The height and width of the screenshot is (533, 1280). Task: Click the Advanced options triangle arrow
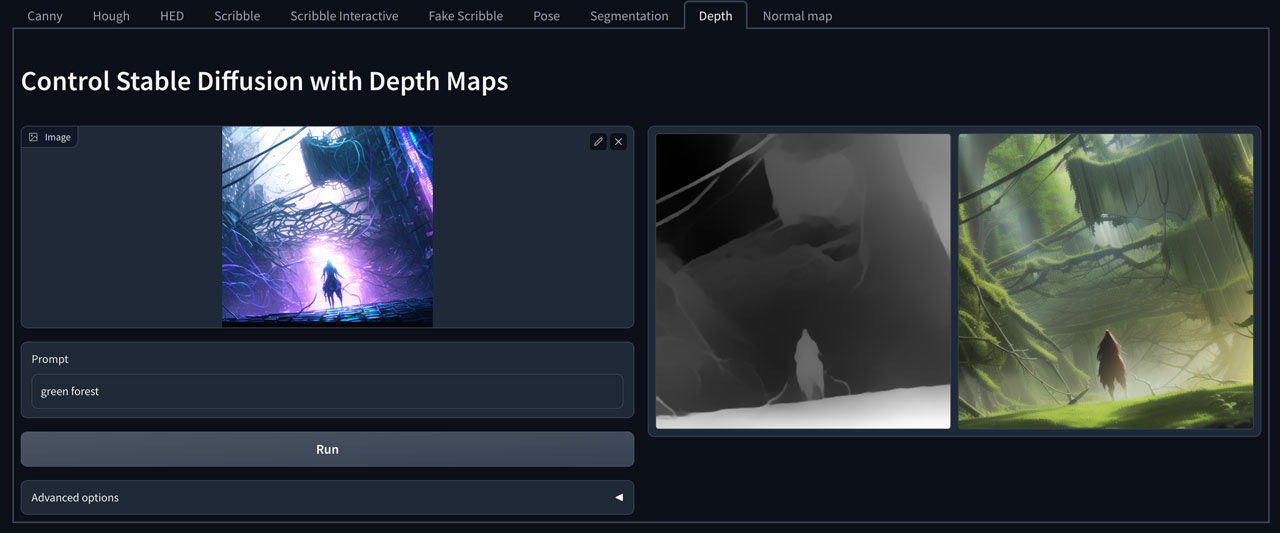tap(619, 497)
